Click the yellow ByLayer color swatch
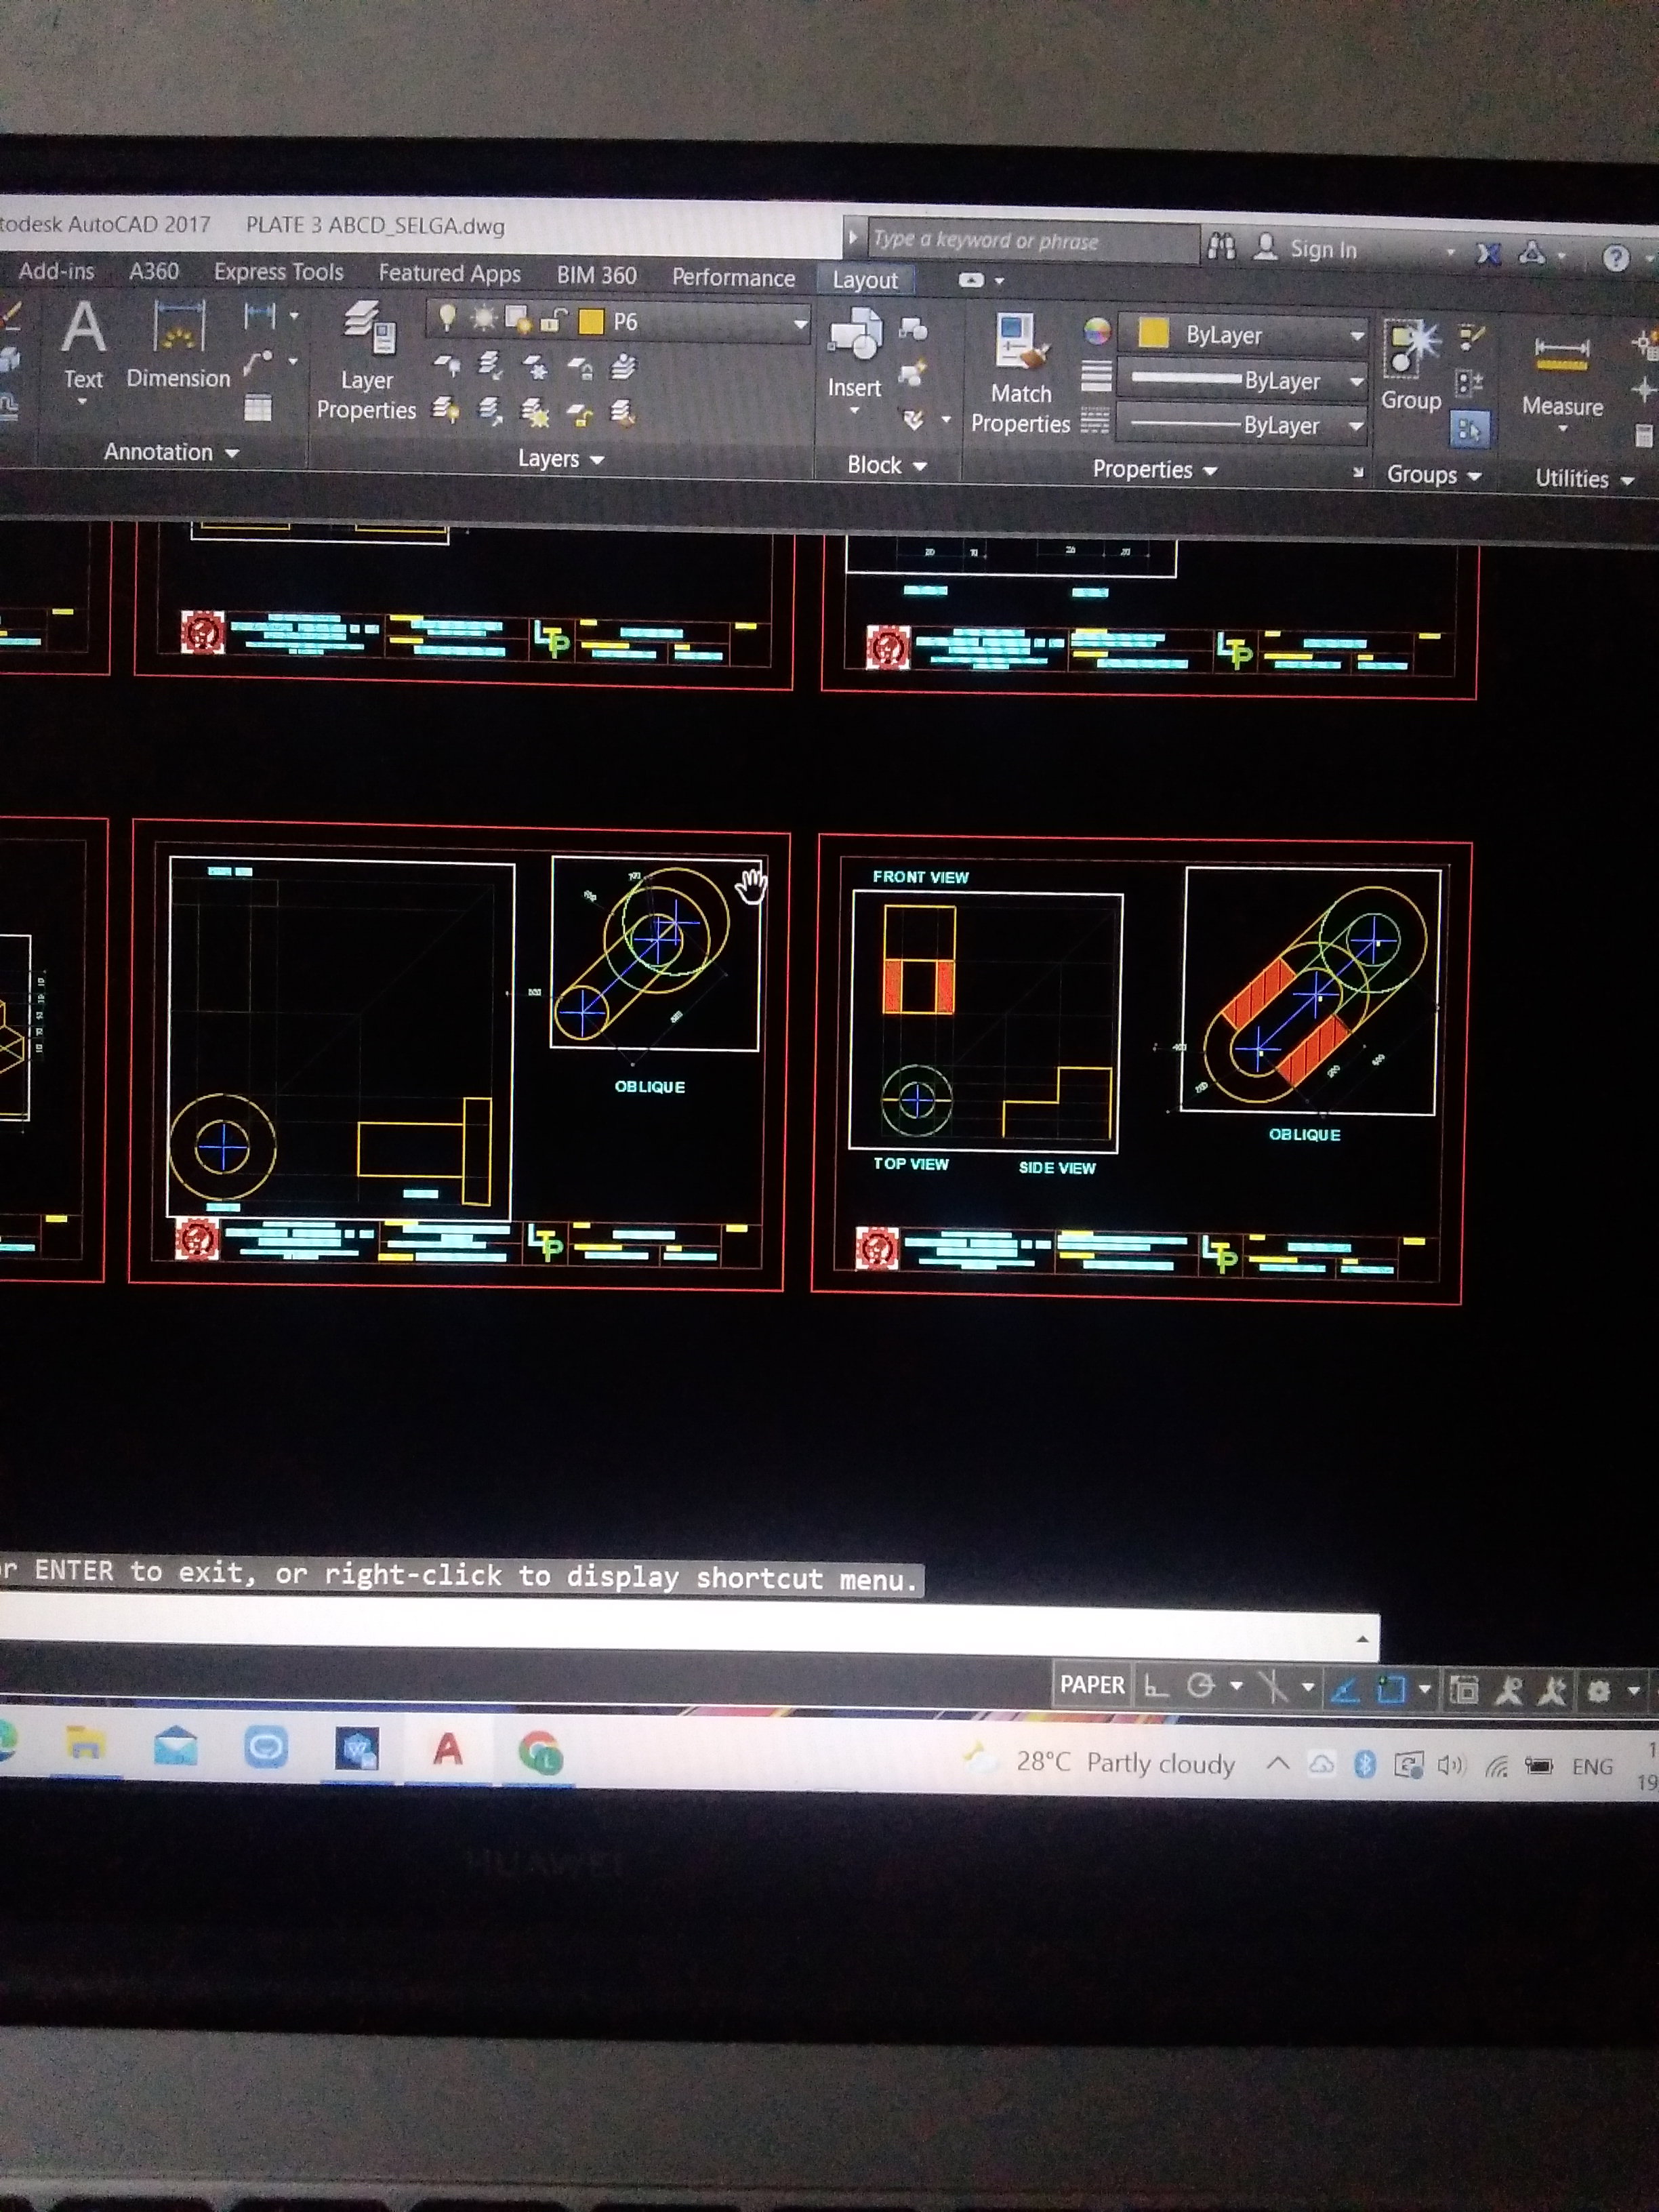The image size is (1659, 2212). coord(1153,333)
